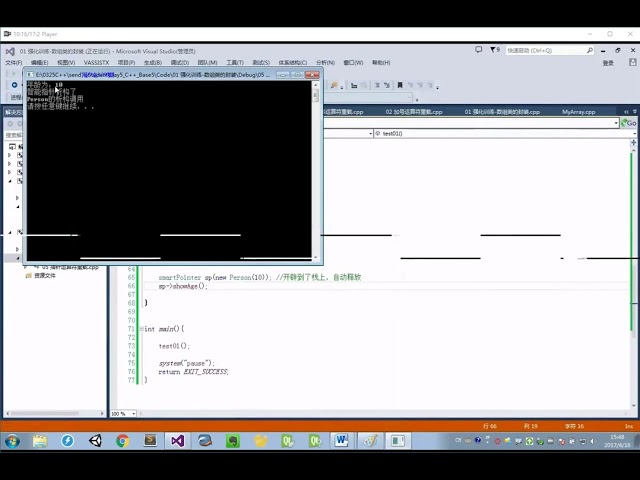The image size is (640, 480).
Task: Click the system("pause") code line
Action: point(187,363)
